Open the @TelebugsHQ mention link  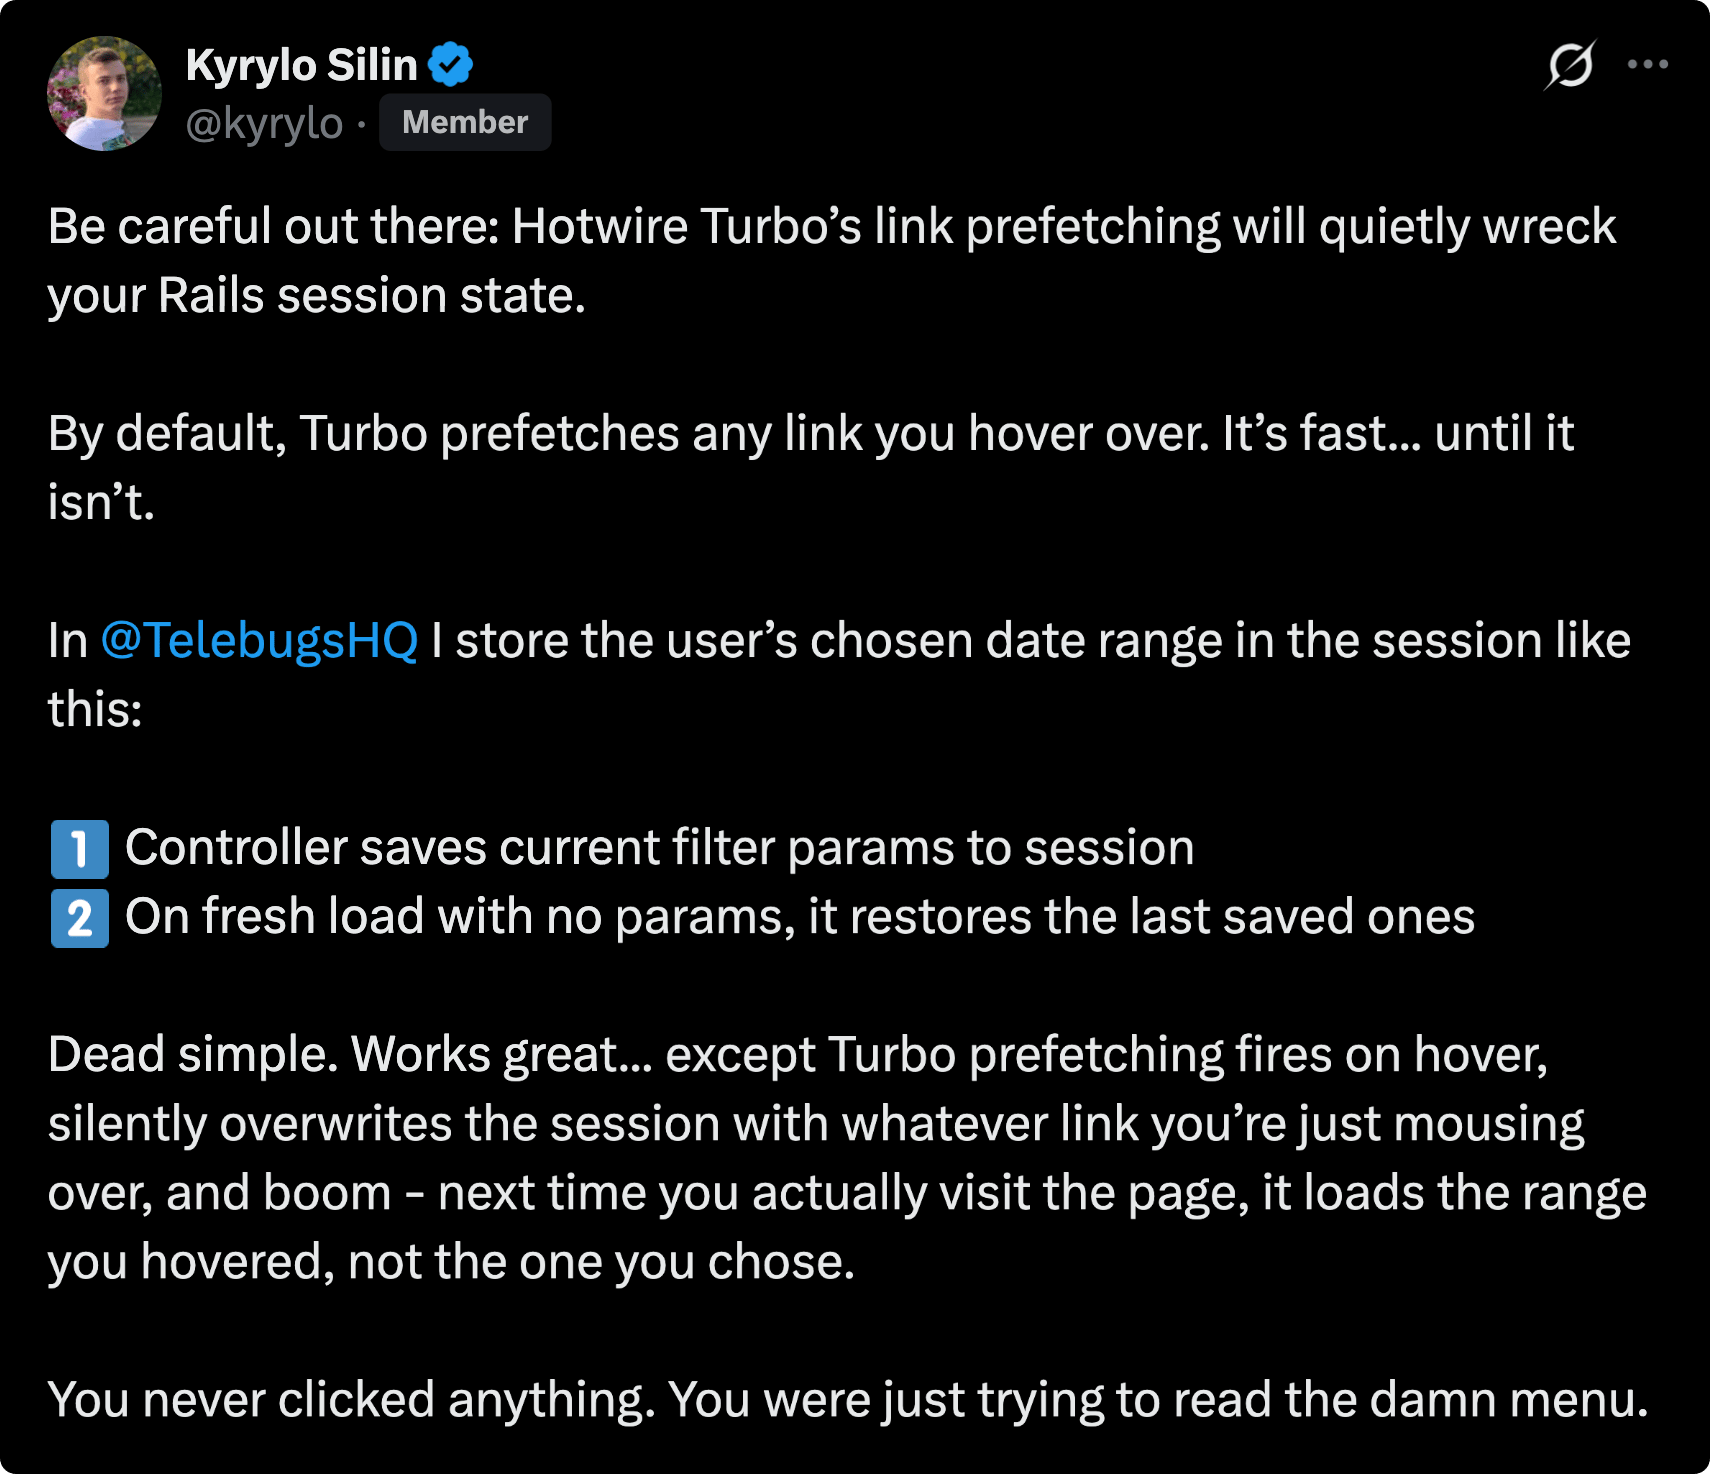pyautogui.click(x=259, y=640)
